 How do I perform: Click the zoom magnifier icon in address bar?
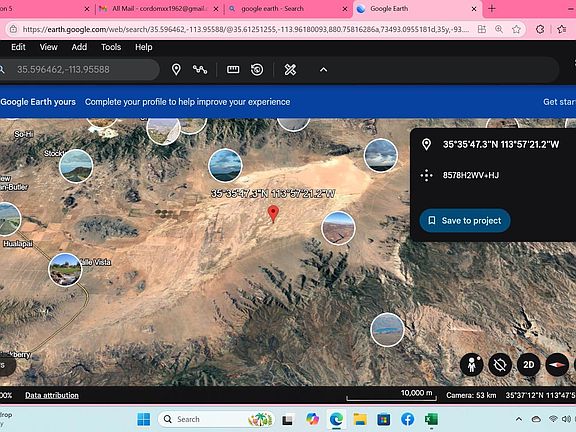coord(499,29)
